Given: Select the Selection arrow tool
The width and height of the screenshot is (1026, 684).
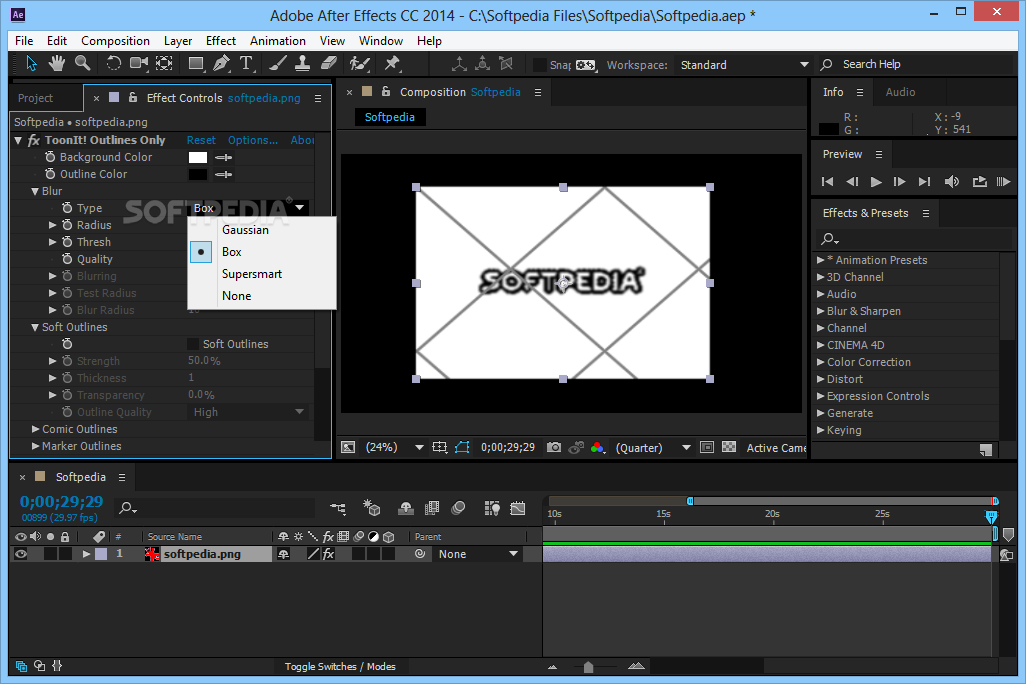Looking at the screenshot, I should (x=31, y=63).
